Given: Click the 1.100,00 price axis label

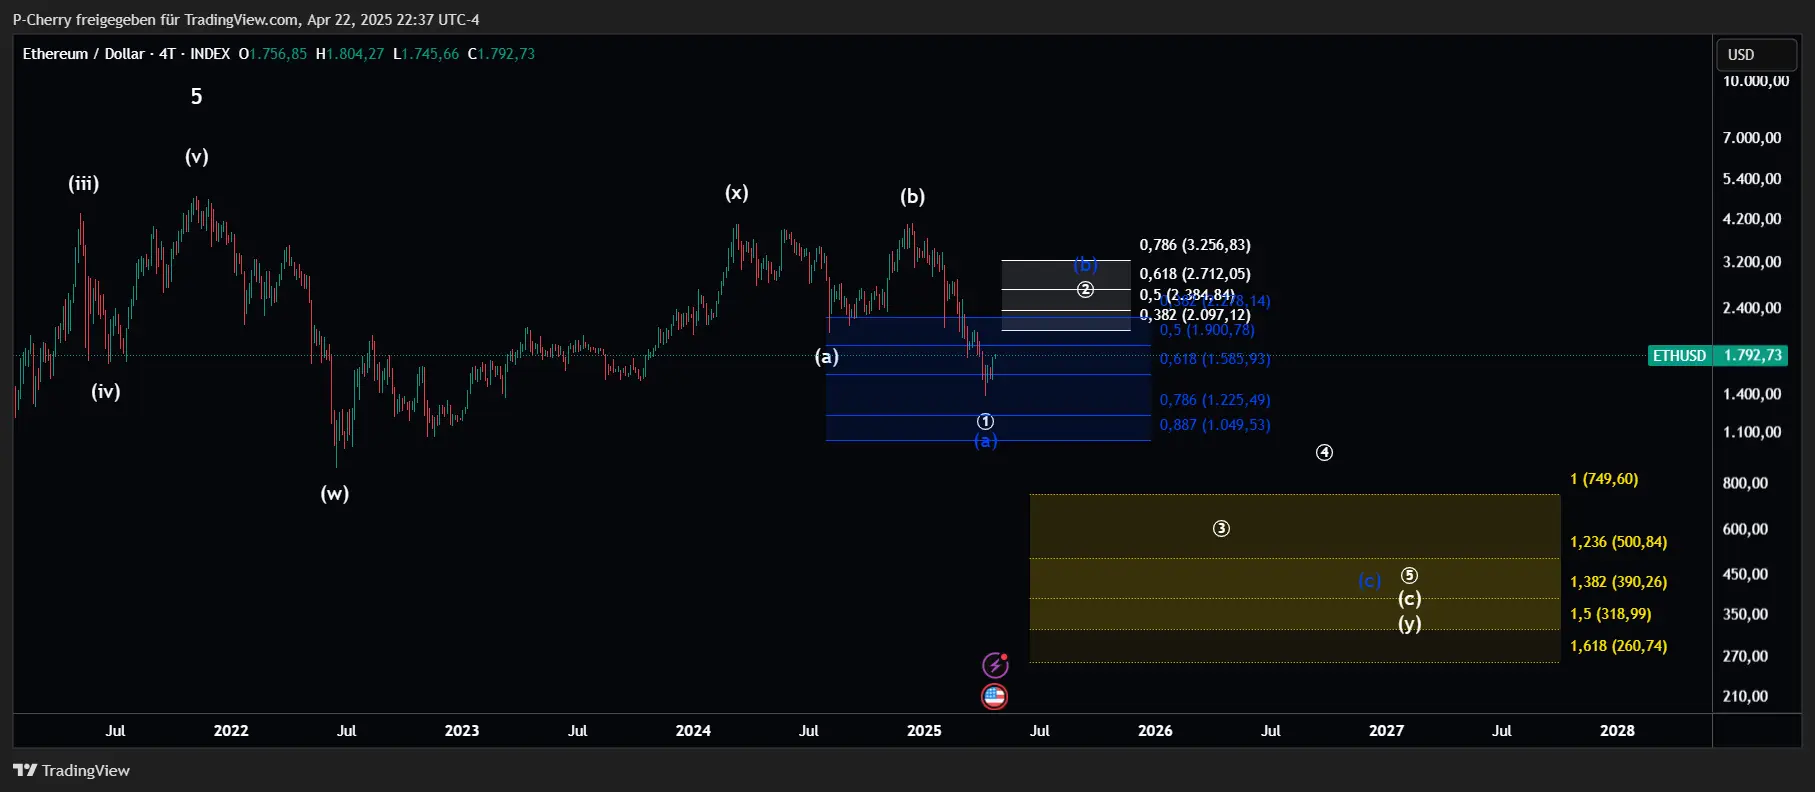Looking at the screenshot, I should click(x=1752, y=432).
